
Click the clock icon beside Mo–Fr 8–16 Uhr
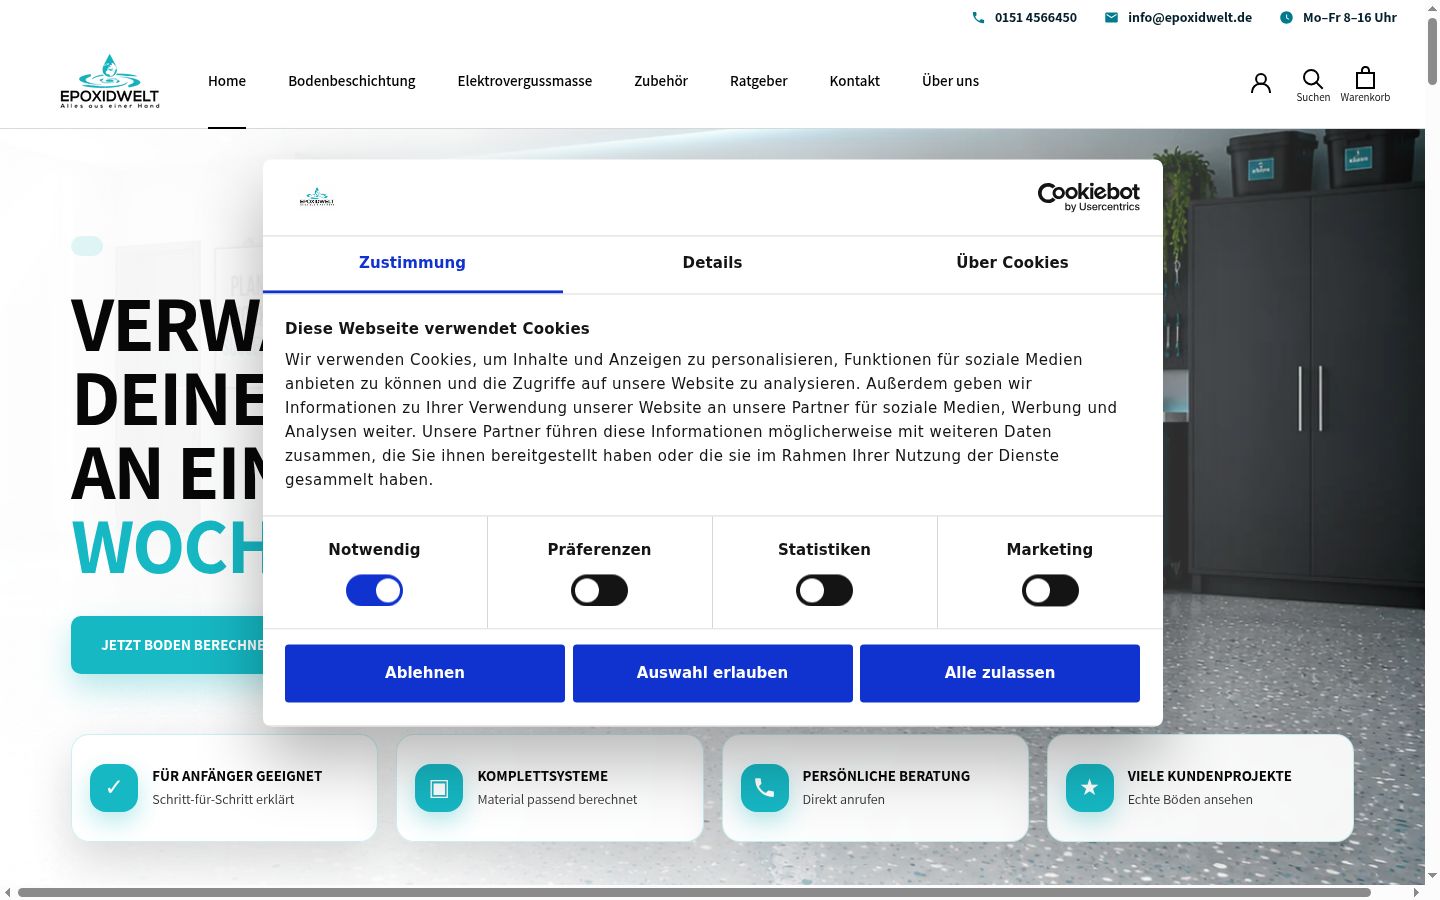pos(1286,17)
